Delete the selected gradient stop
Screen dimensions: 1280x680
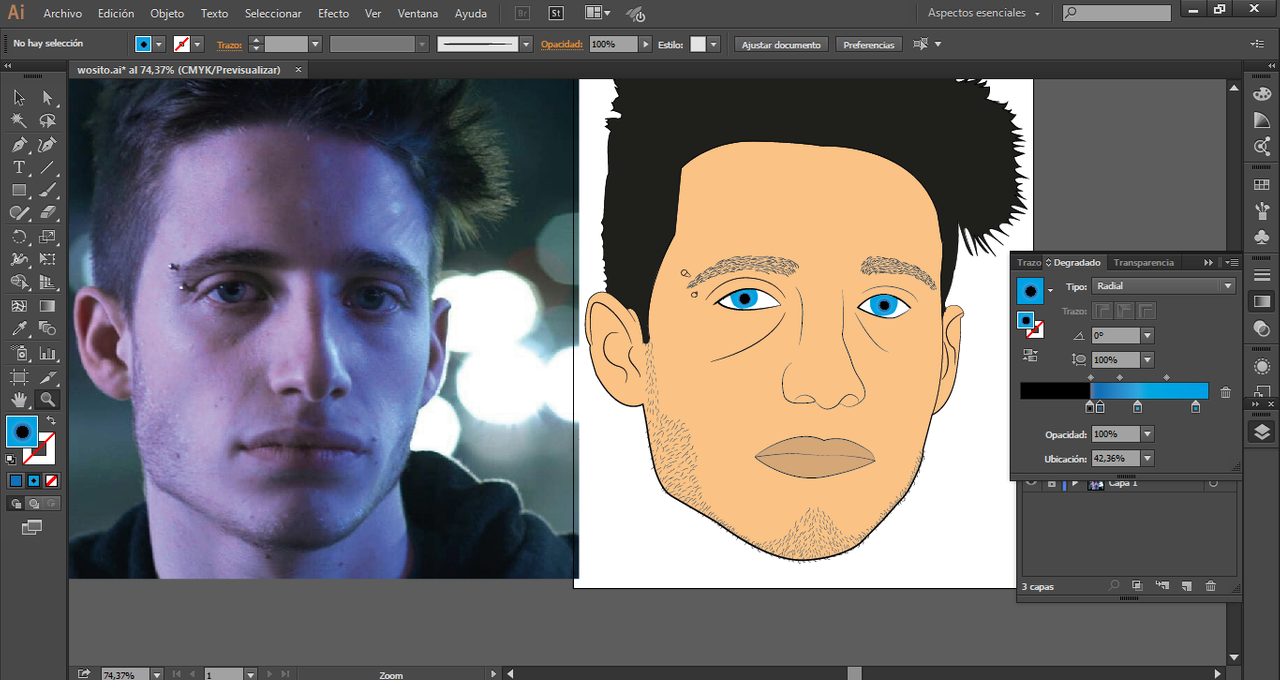(x=1226, y=392)
